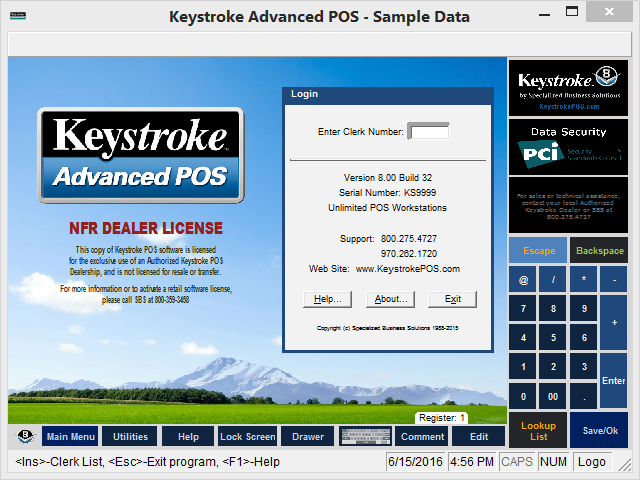Image resolution: width=640 pixels, height=480 pixels.
Task: Tap the decimal point key on keypad
Action: [584, 396]
